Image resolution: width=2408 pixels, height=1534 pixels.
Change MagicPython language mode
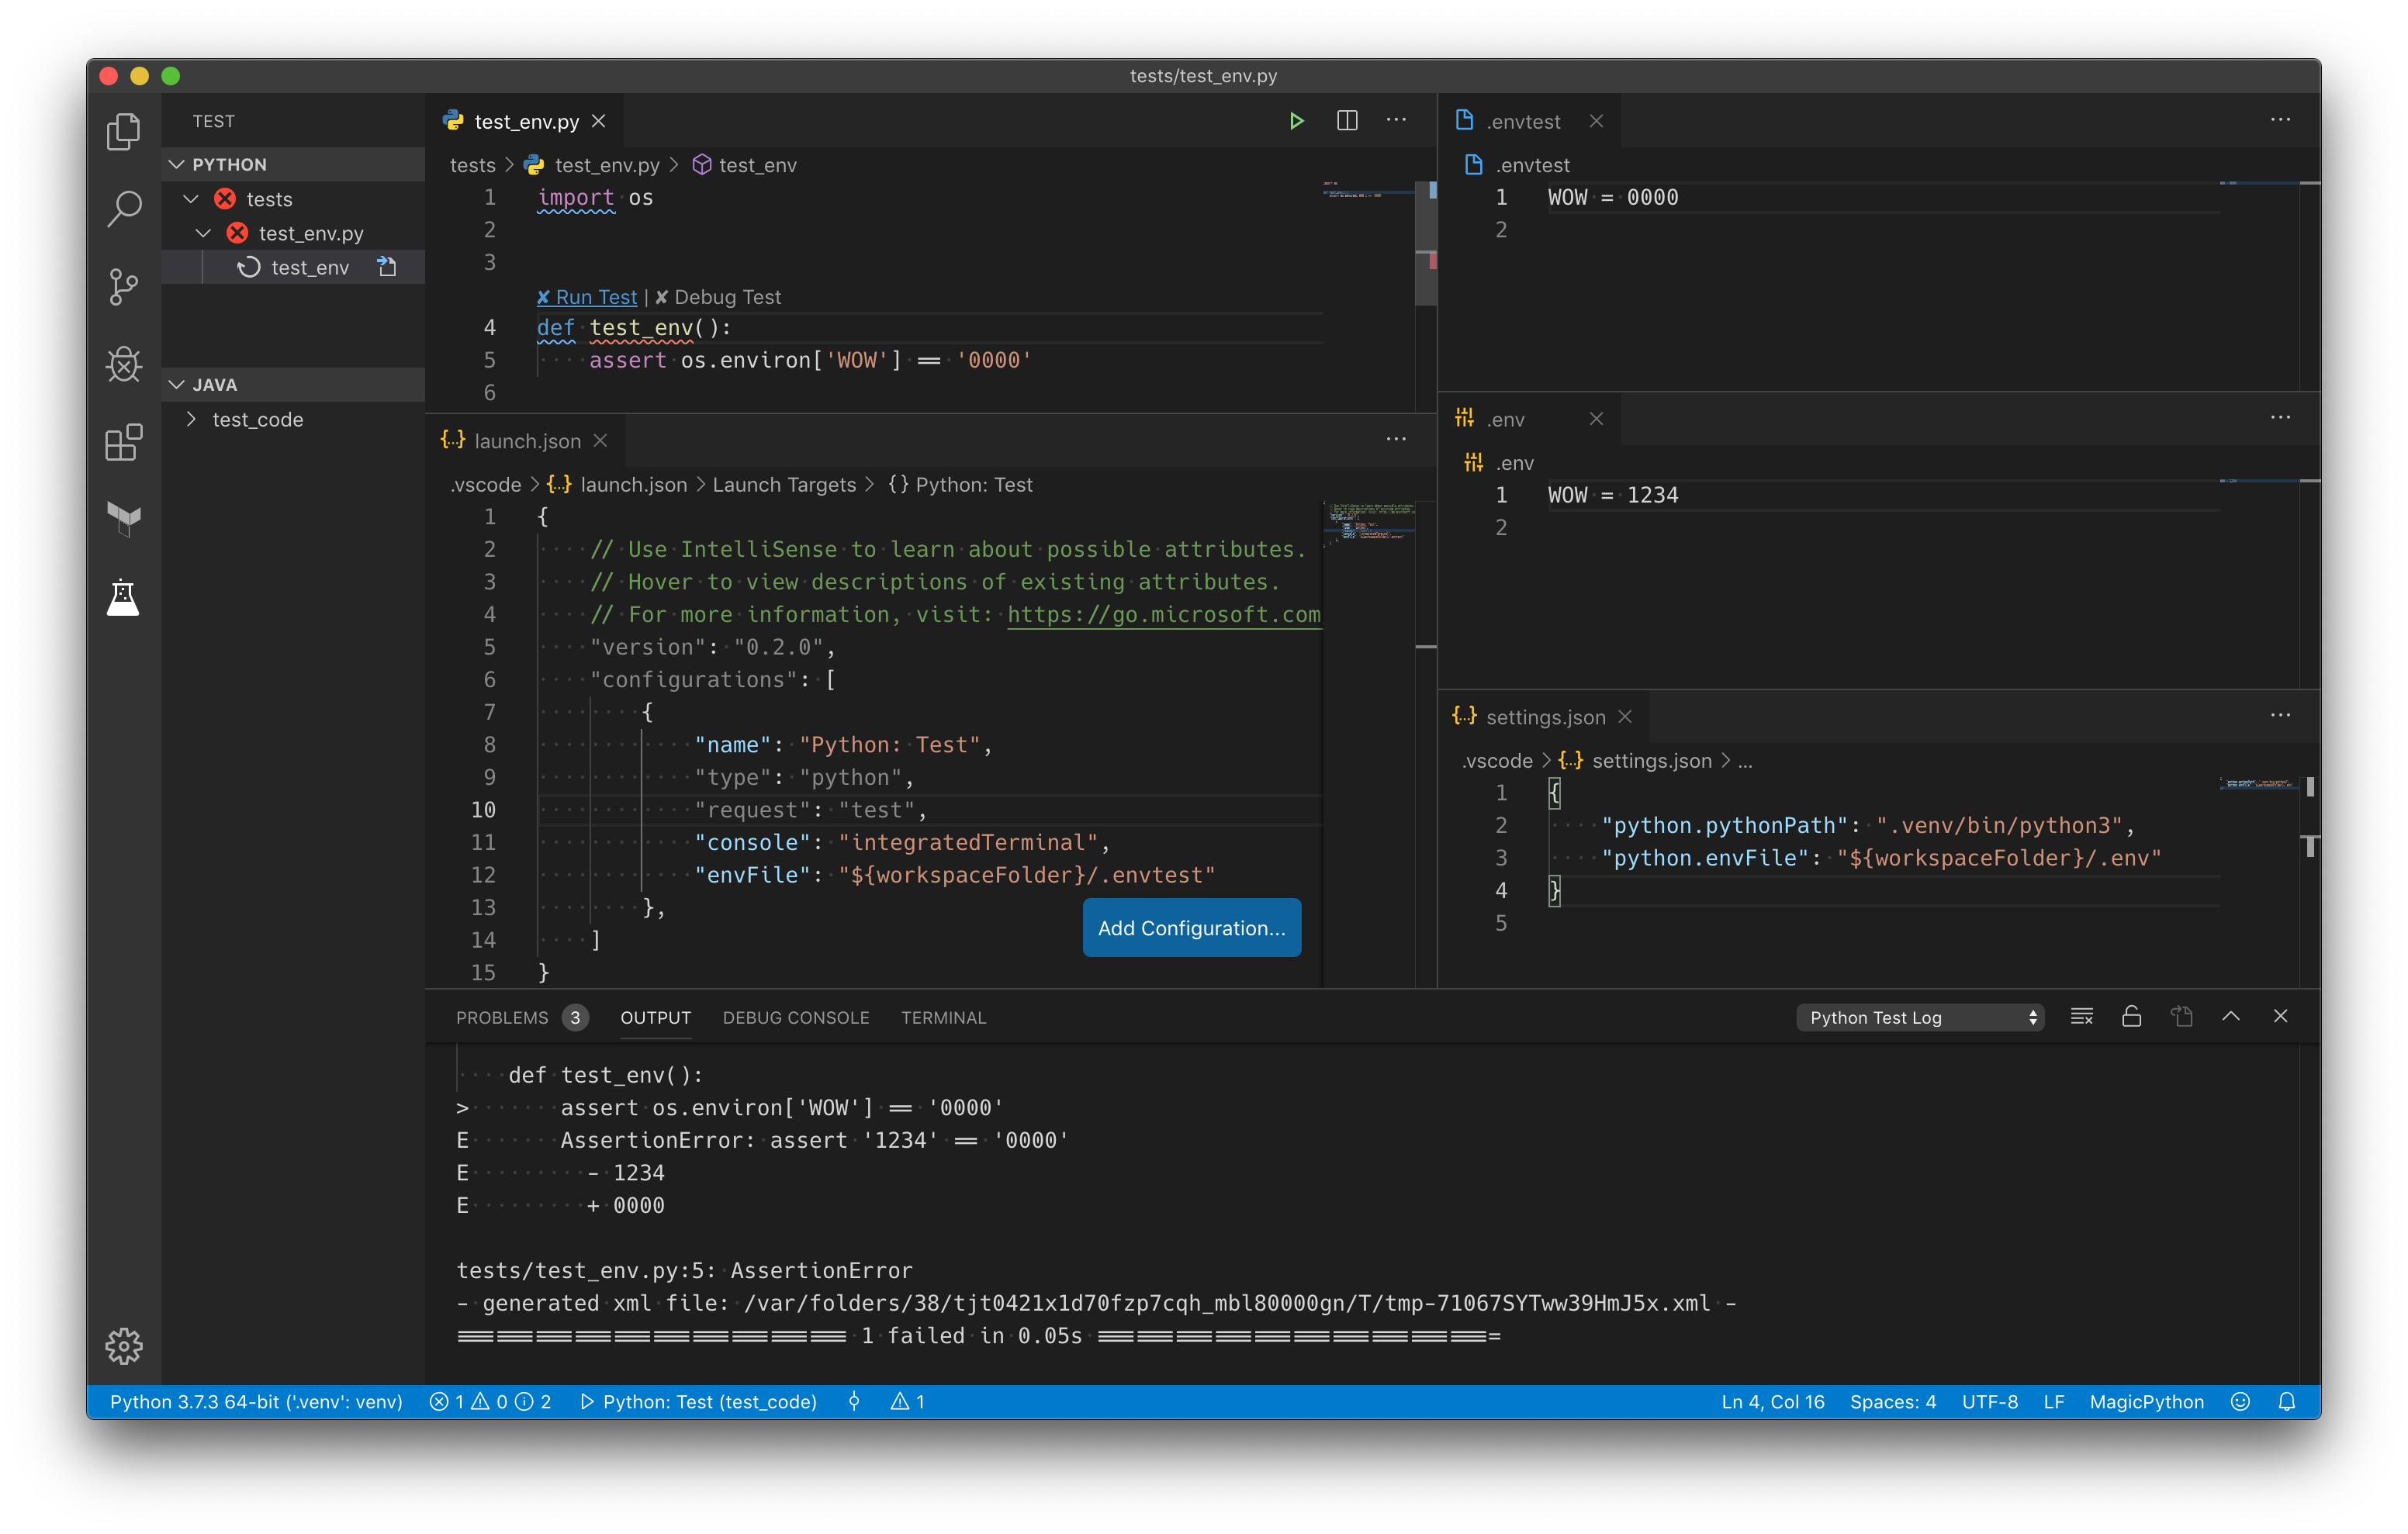2146,1402
